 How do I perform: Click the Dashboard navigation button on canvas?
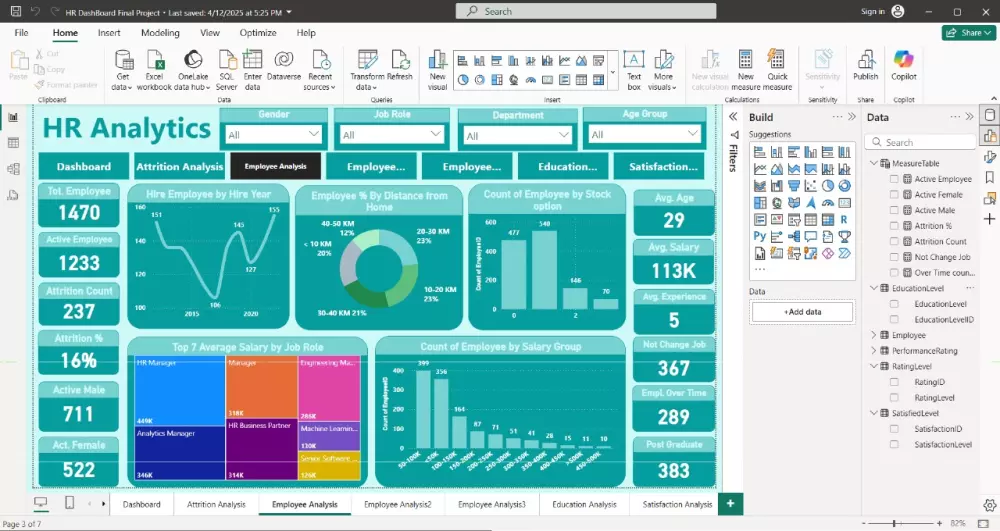[x=84, y=166]
